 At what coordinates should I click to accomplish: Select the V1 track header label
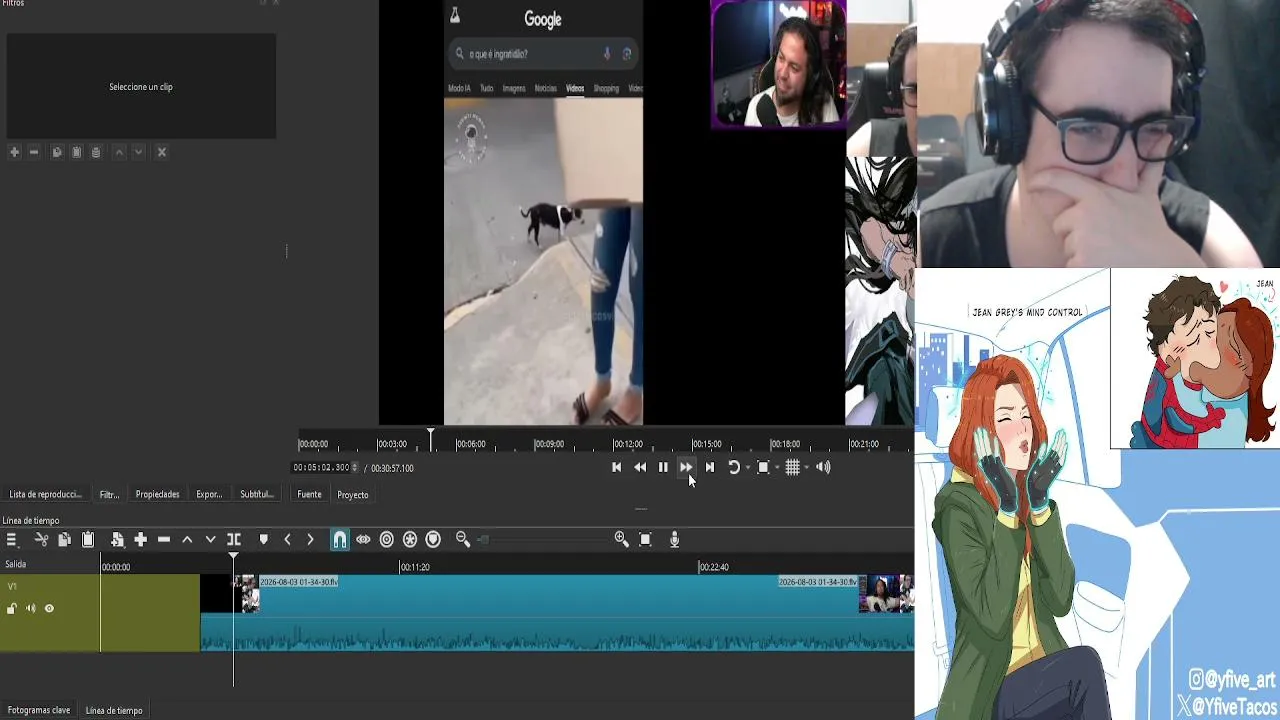(12, 586)
